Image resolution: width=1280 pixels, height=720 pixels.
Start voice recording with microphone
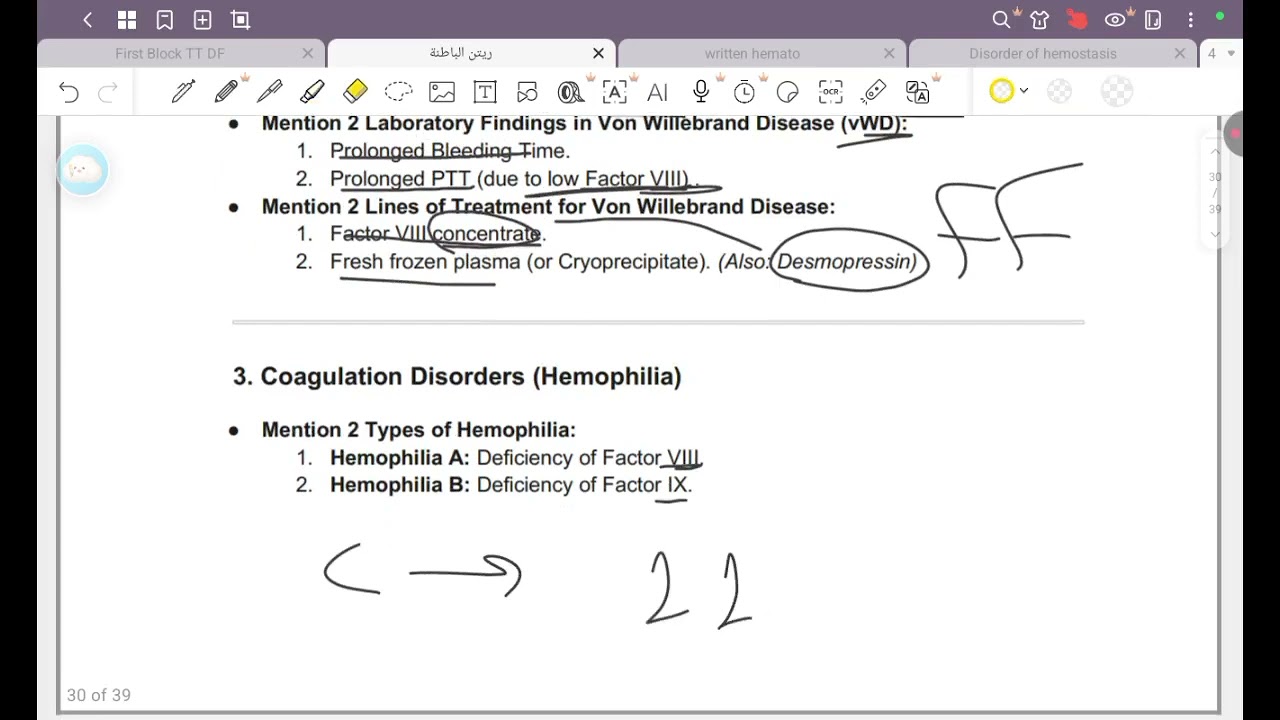[x=701, y=92]
